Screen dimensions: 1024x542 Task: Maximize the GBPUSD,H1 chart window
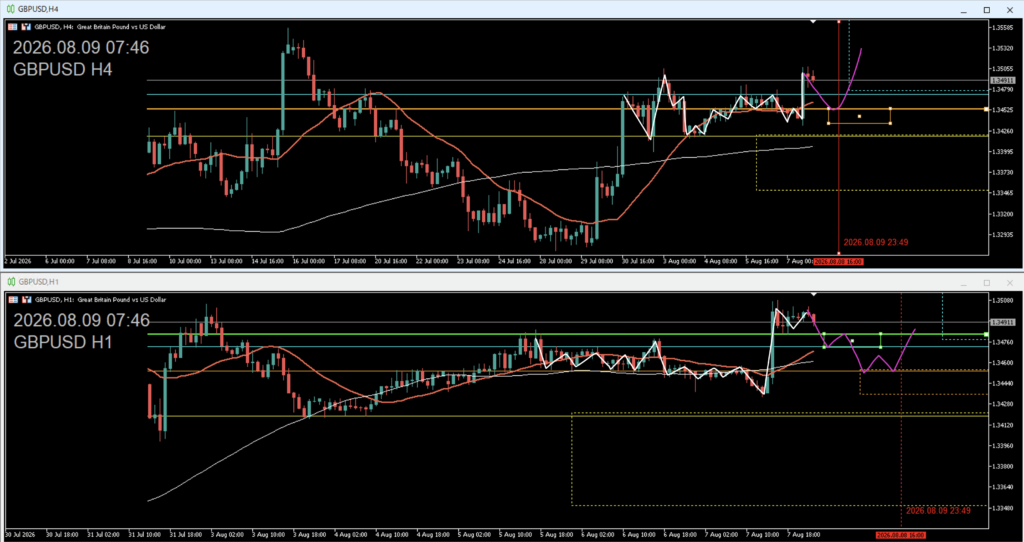(987, 283)
